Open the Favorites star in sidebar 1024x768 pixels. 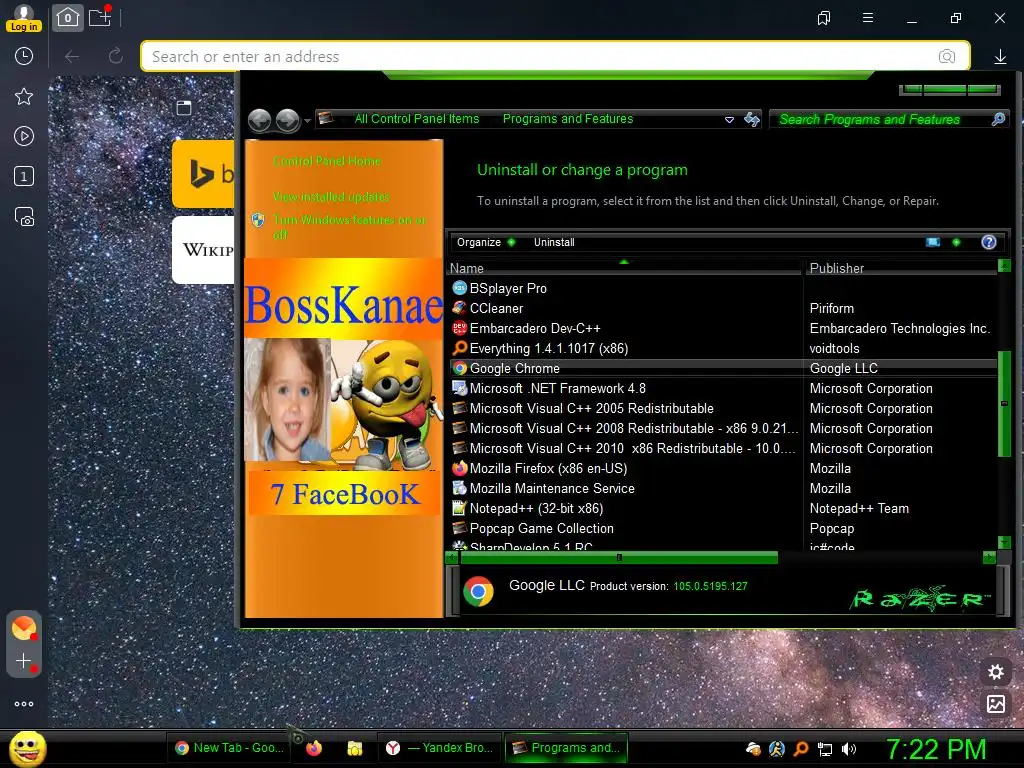pyautogui.click(x=24, y=97)
